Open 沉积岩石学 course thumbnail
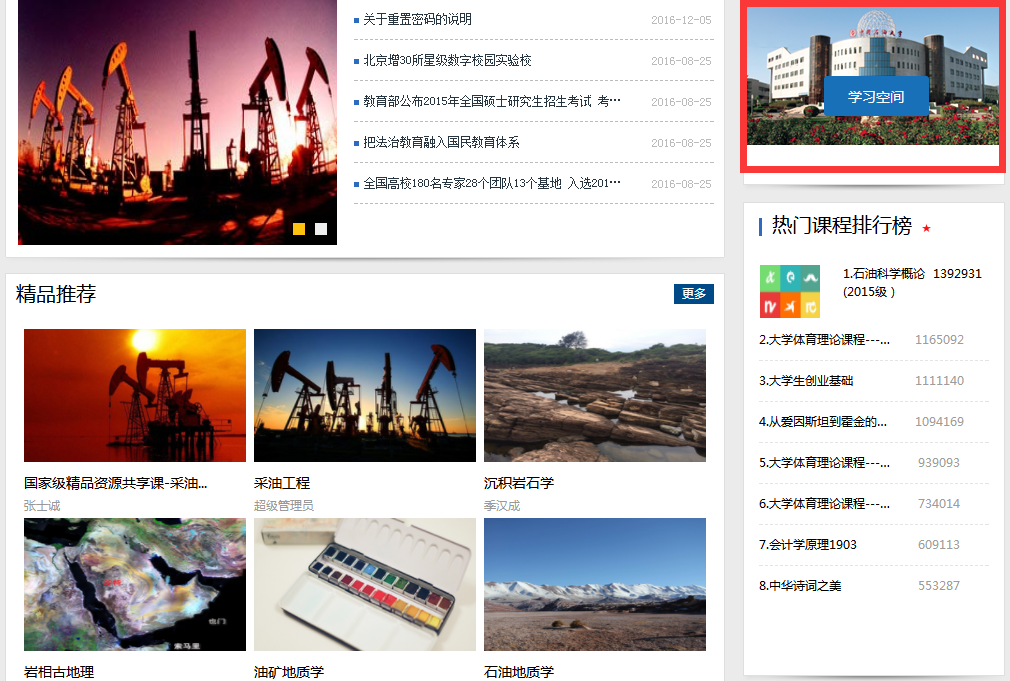1010x681 pixels. coord(594,395)
